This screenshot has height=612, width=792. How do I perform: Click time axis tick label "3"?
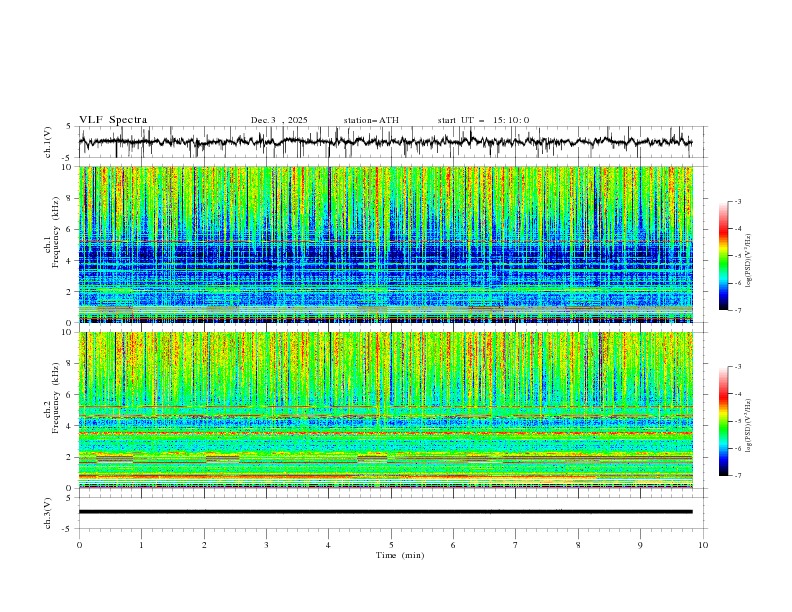tap(266, 545)
